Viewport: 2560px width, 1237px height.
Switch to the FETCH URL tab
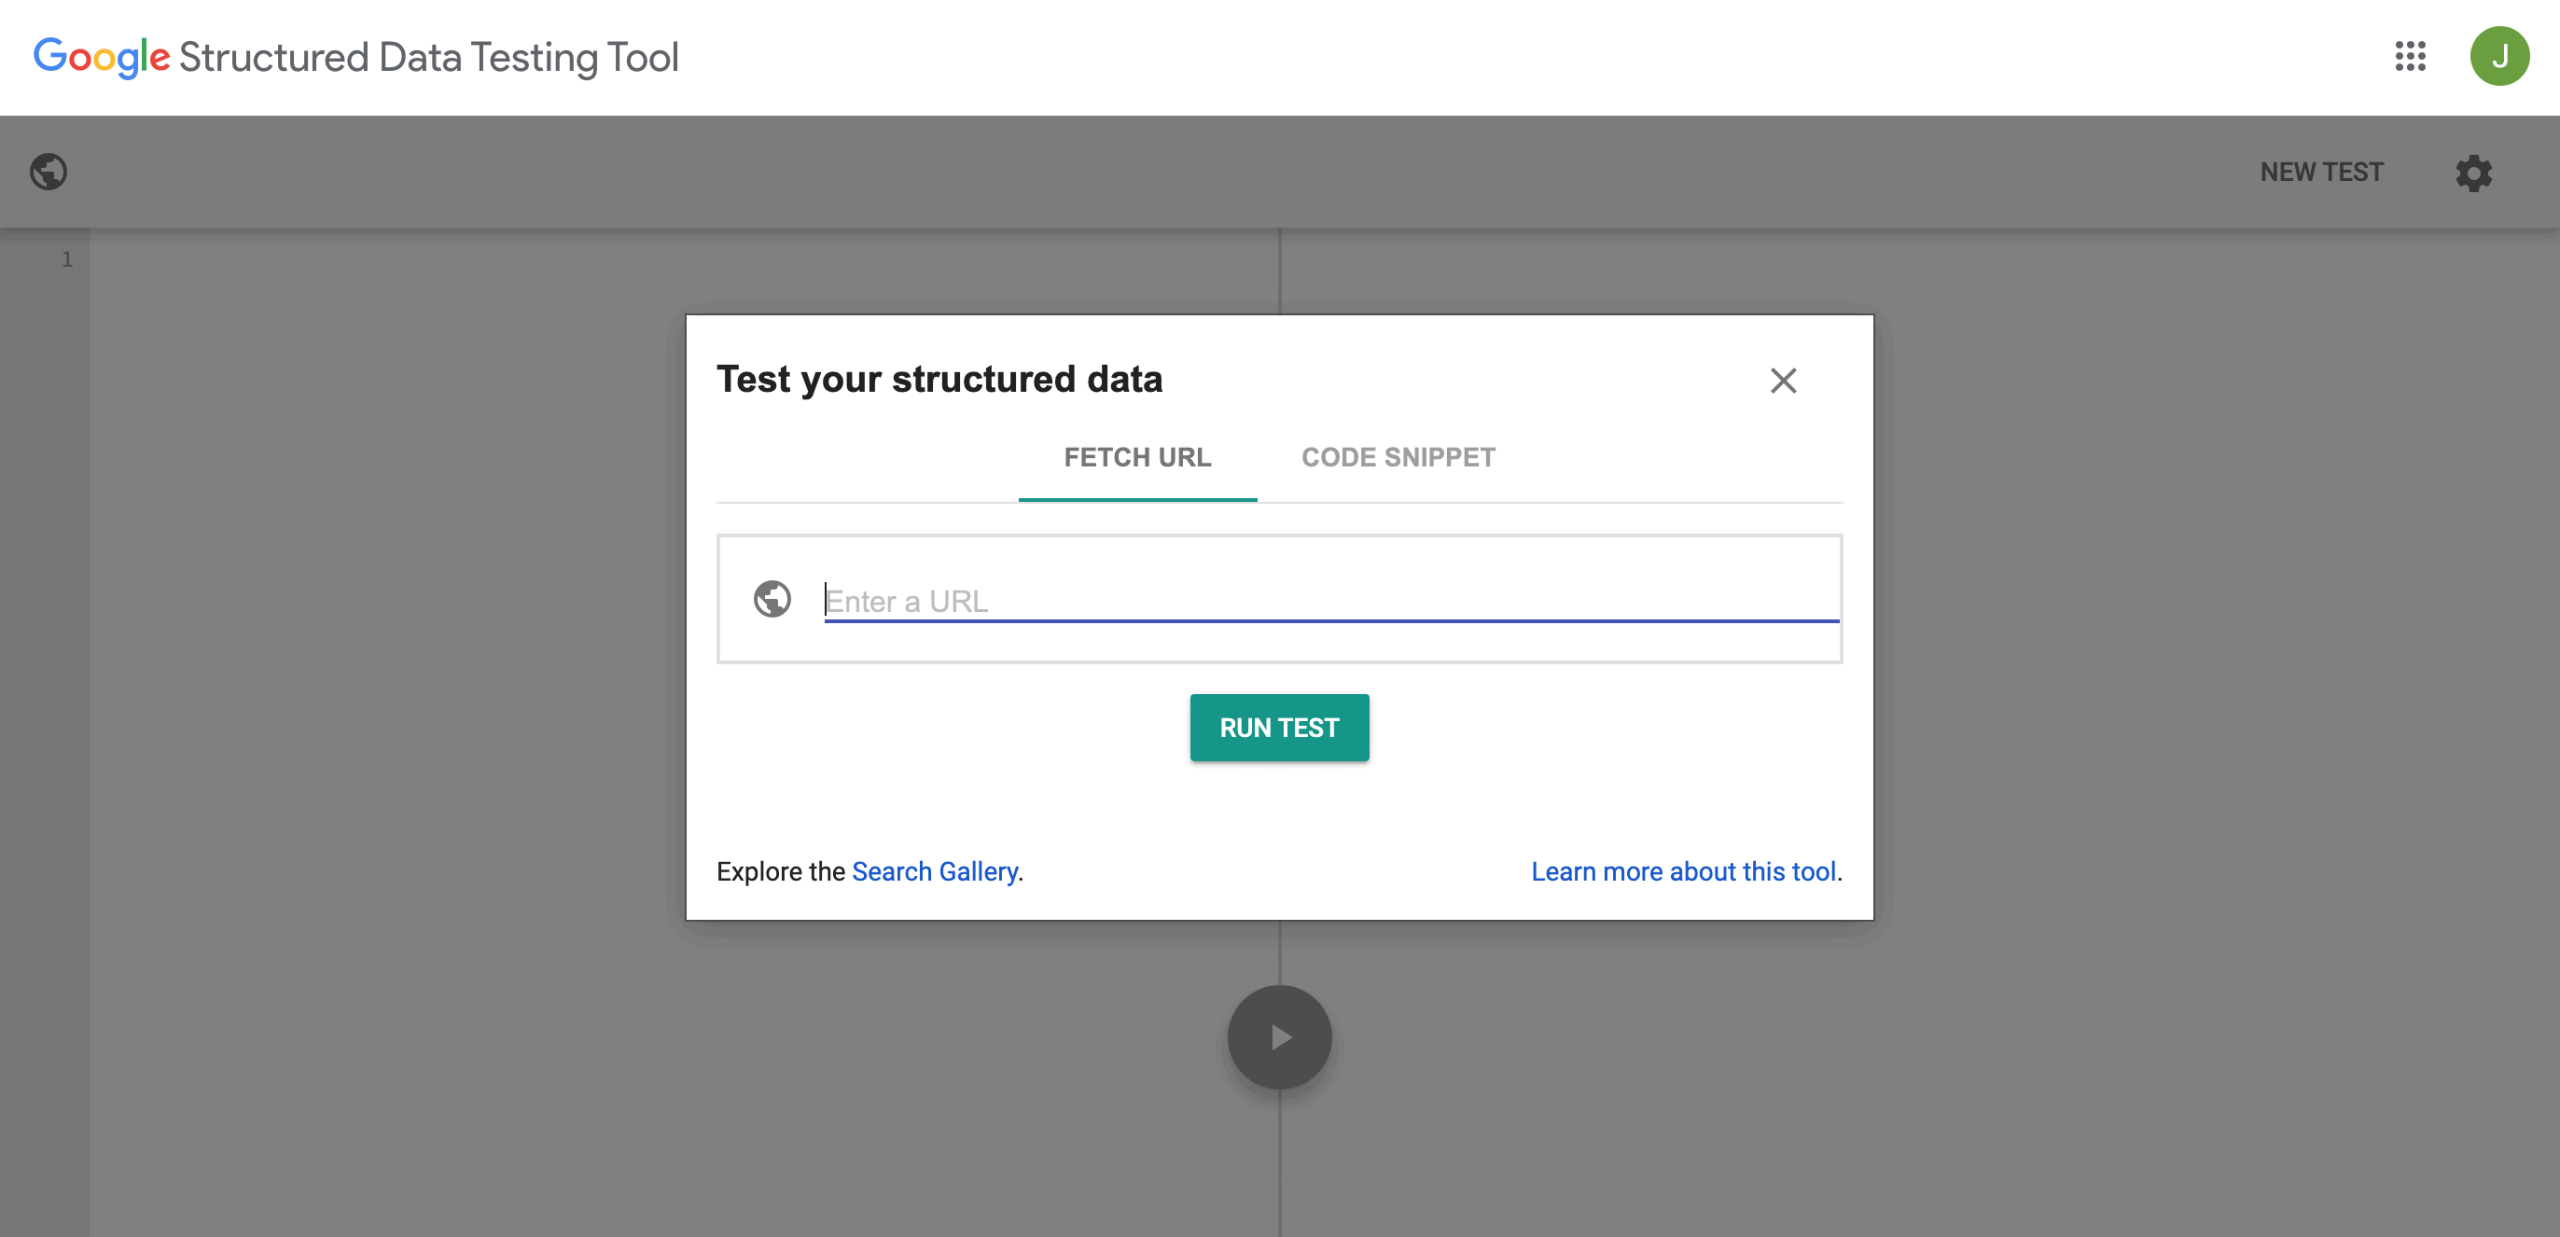point(1137,457)
